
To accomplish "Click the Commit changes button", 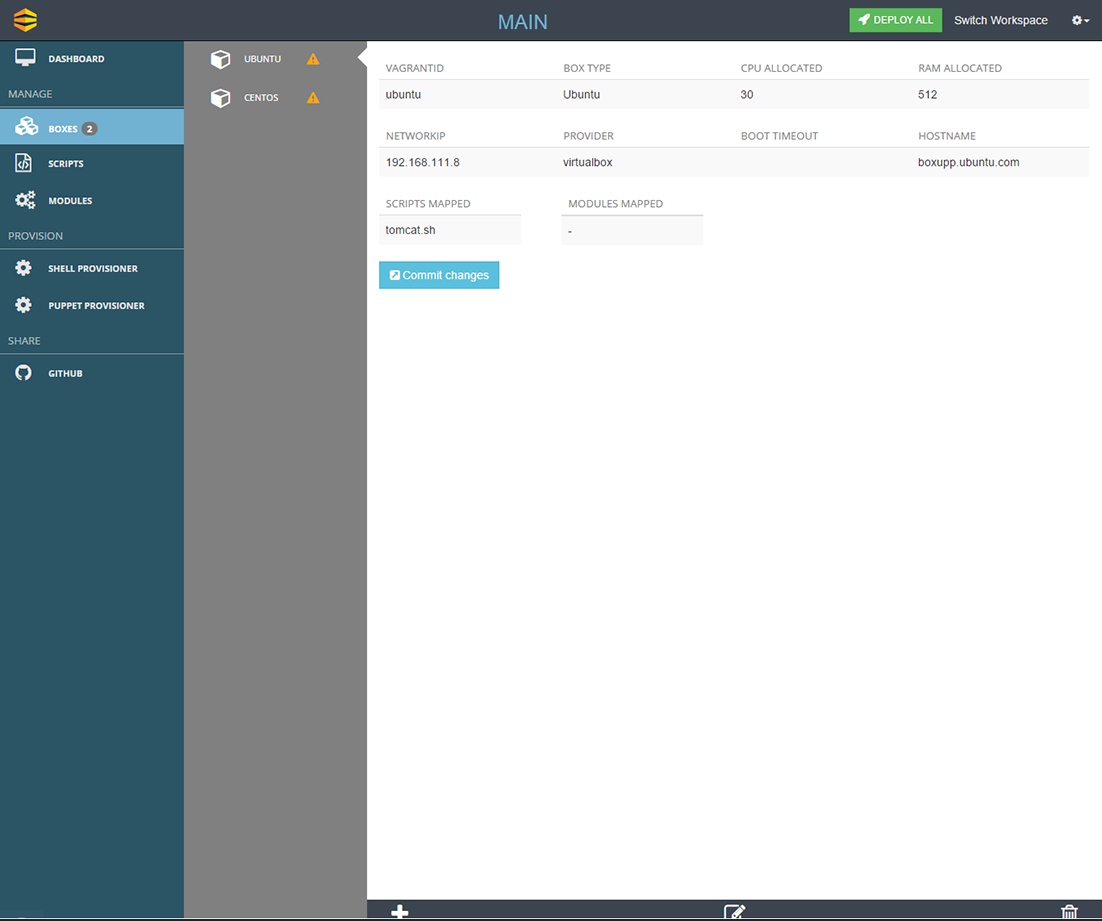I will coord(439,274).
